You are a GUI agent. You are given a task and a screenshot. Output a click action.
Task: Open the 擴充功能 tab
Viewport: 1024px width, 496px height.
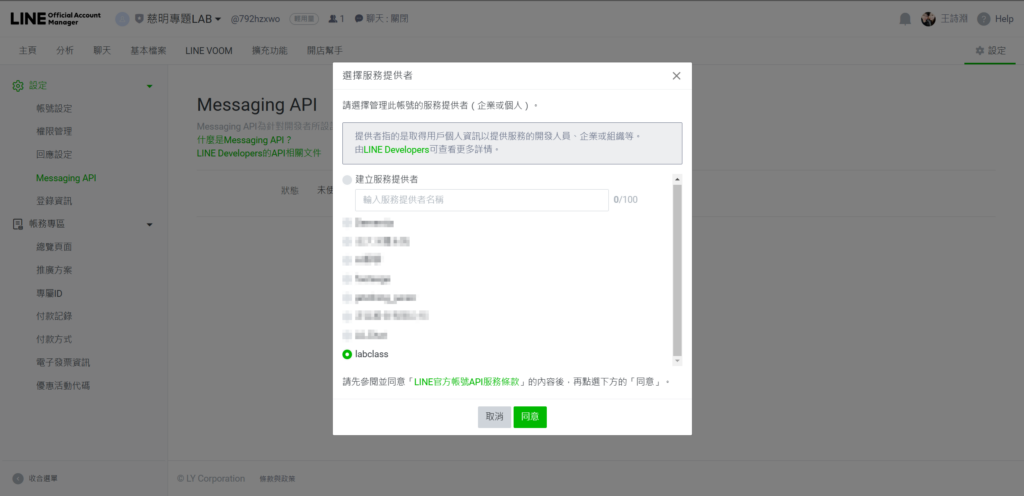coord(270,51)
